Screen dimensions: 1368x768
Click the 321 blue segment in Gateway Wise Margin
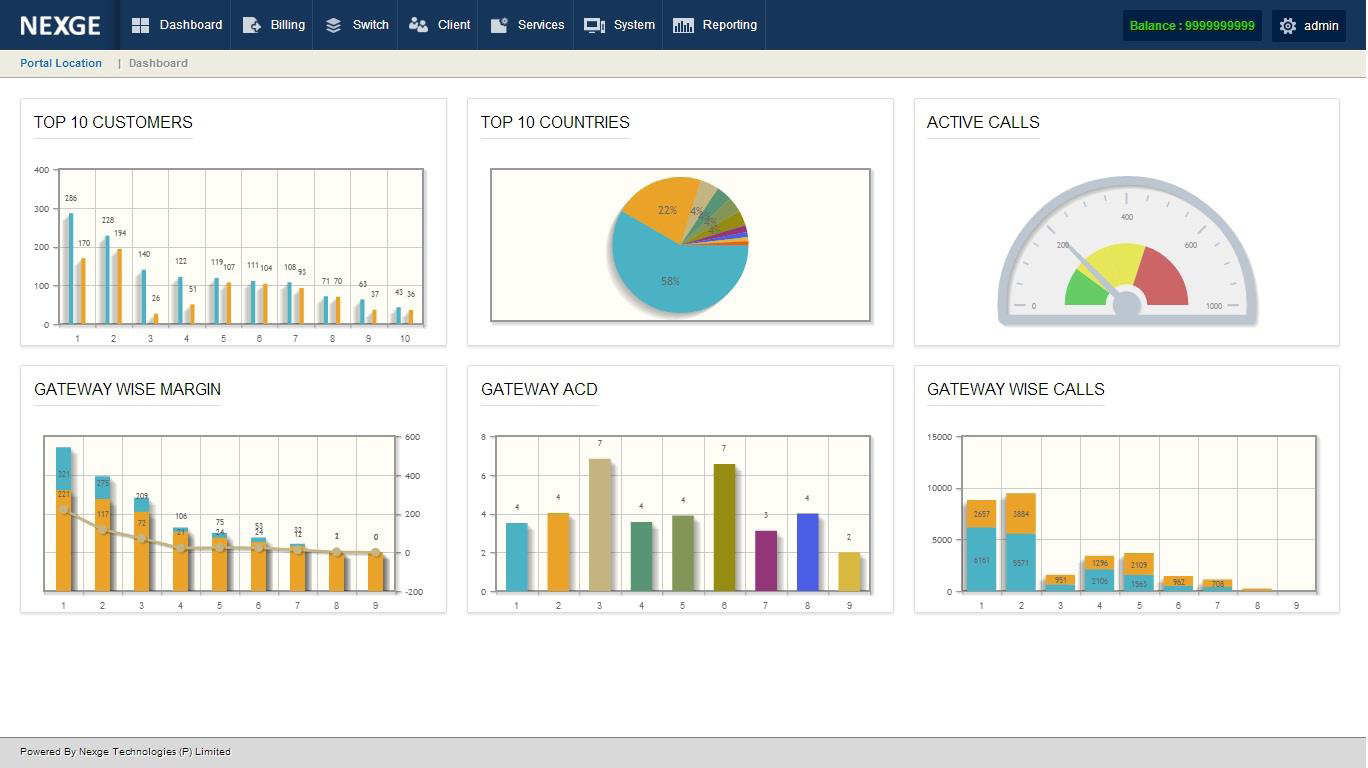[x=64, y=469]
